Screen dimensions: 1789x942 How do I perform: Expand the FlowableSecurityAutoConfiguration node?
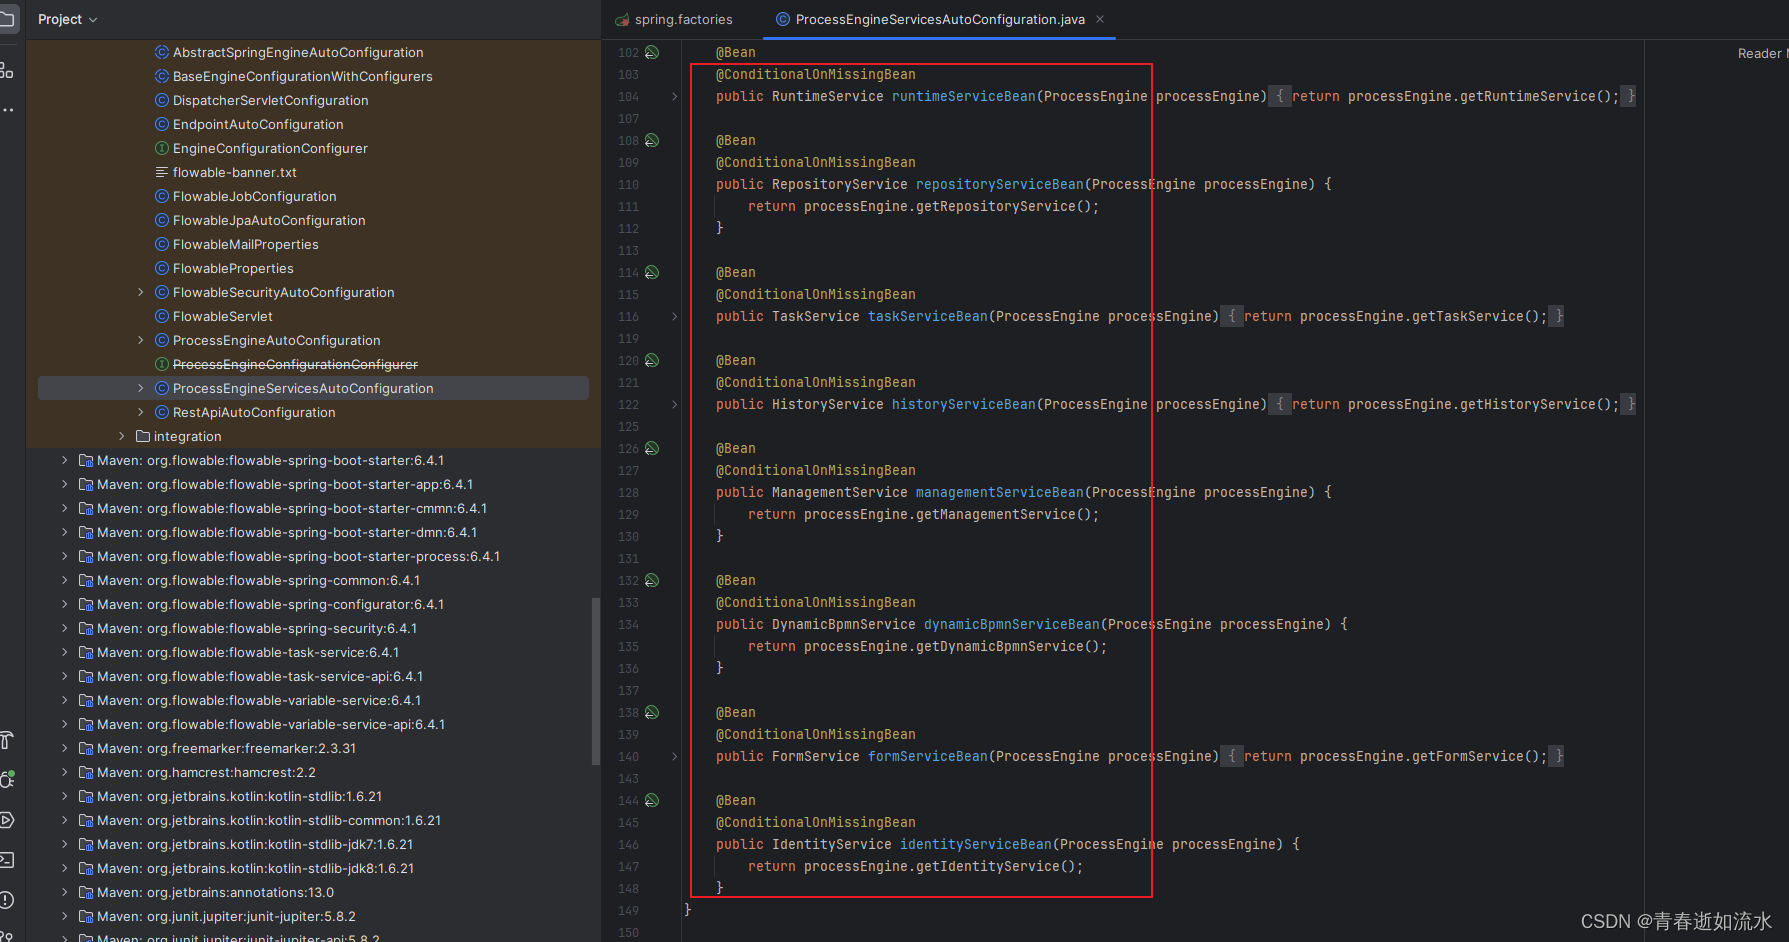point(141,292)
